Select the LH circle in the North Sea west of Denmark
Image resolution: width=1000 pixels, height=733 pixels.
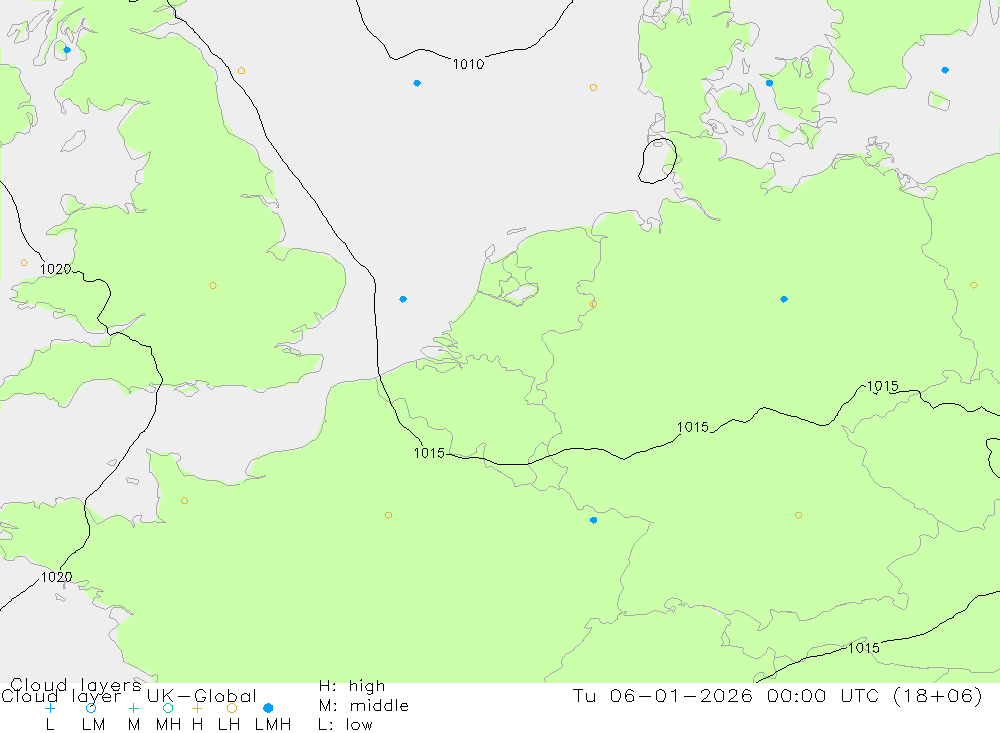(594, 87)
